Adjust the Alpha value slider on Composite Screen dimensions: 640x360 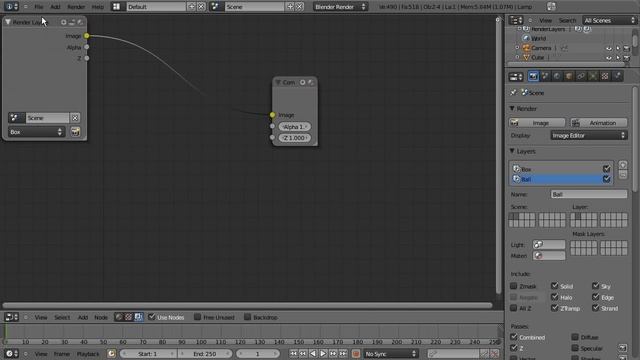[x=294, y=127]
